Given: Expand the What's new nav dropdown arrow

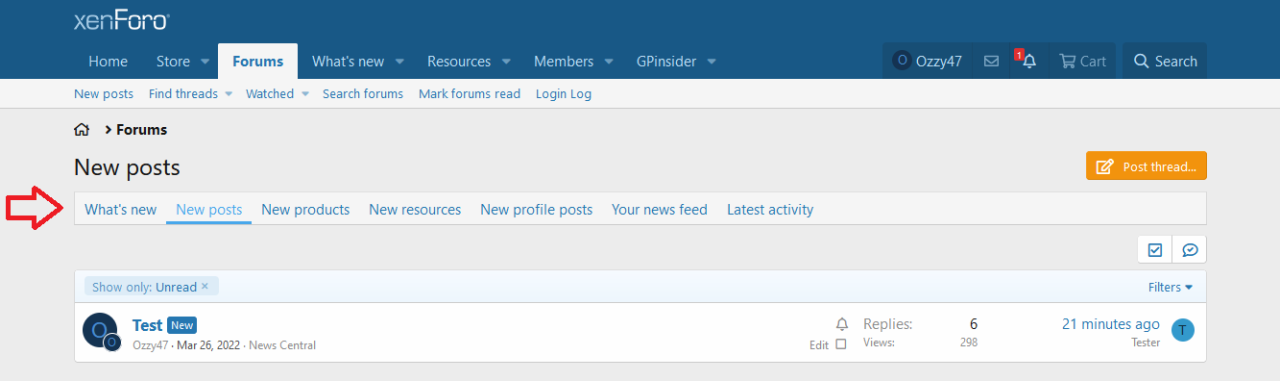Looking at the screenshot, I should point(399,62).
